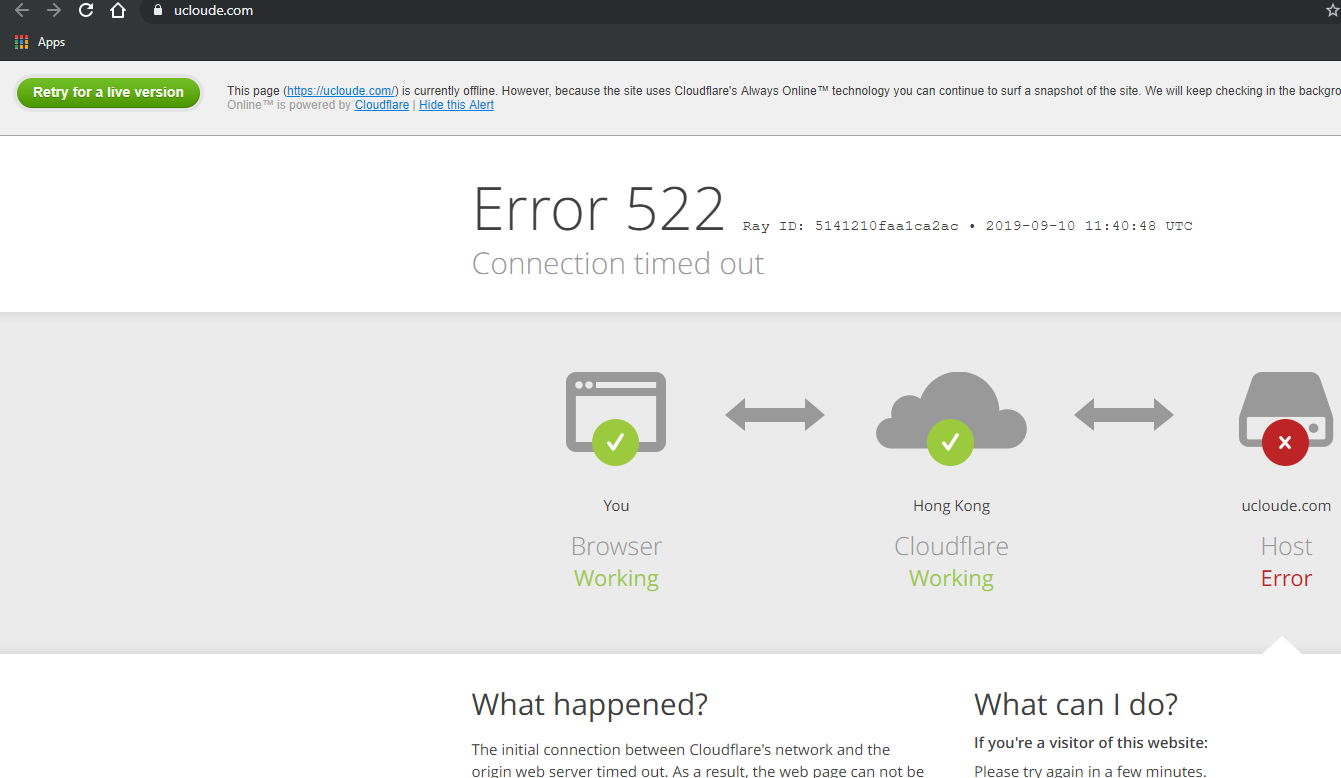
Task: Click the browser window icon above You
Action: click(x=616, y=418)
